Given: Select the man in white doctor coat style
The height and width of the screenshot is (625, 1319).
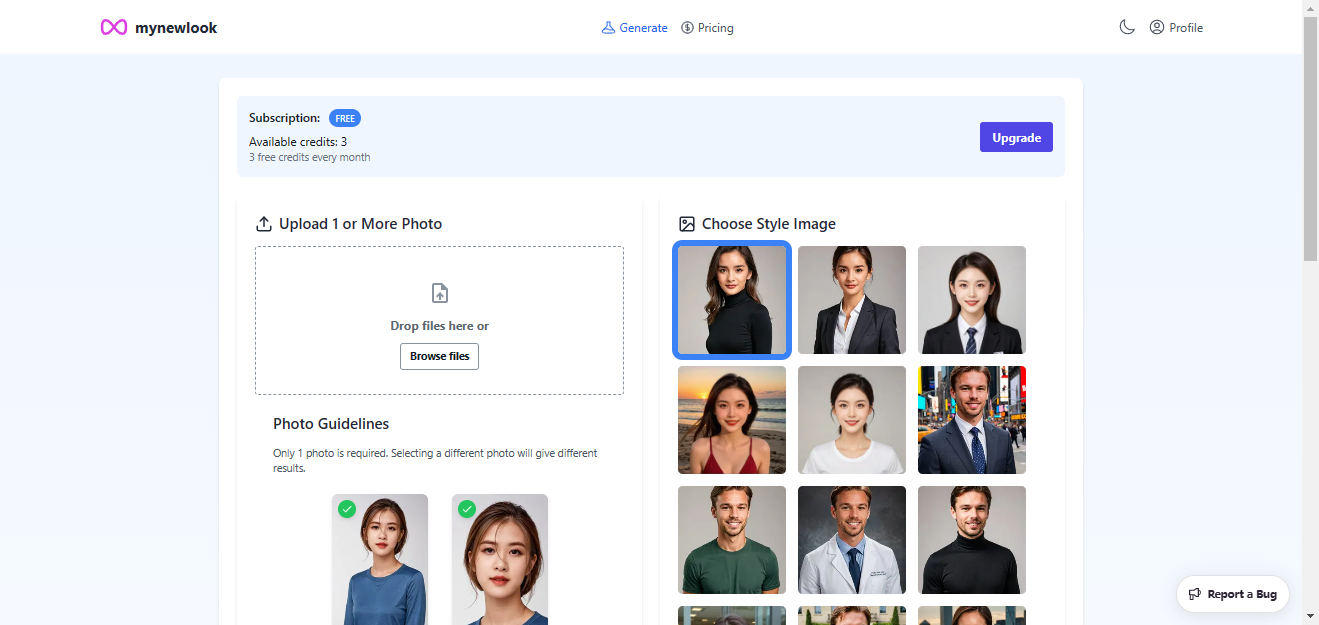Looking at the screenshot, I should point(852,540).
